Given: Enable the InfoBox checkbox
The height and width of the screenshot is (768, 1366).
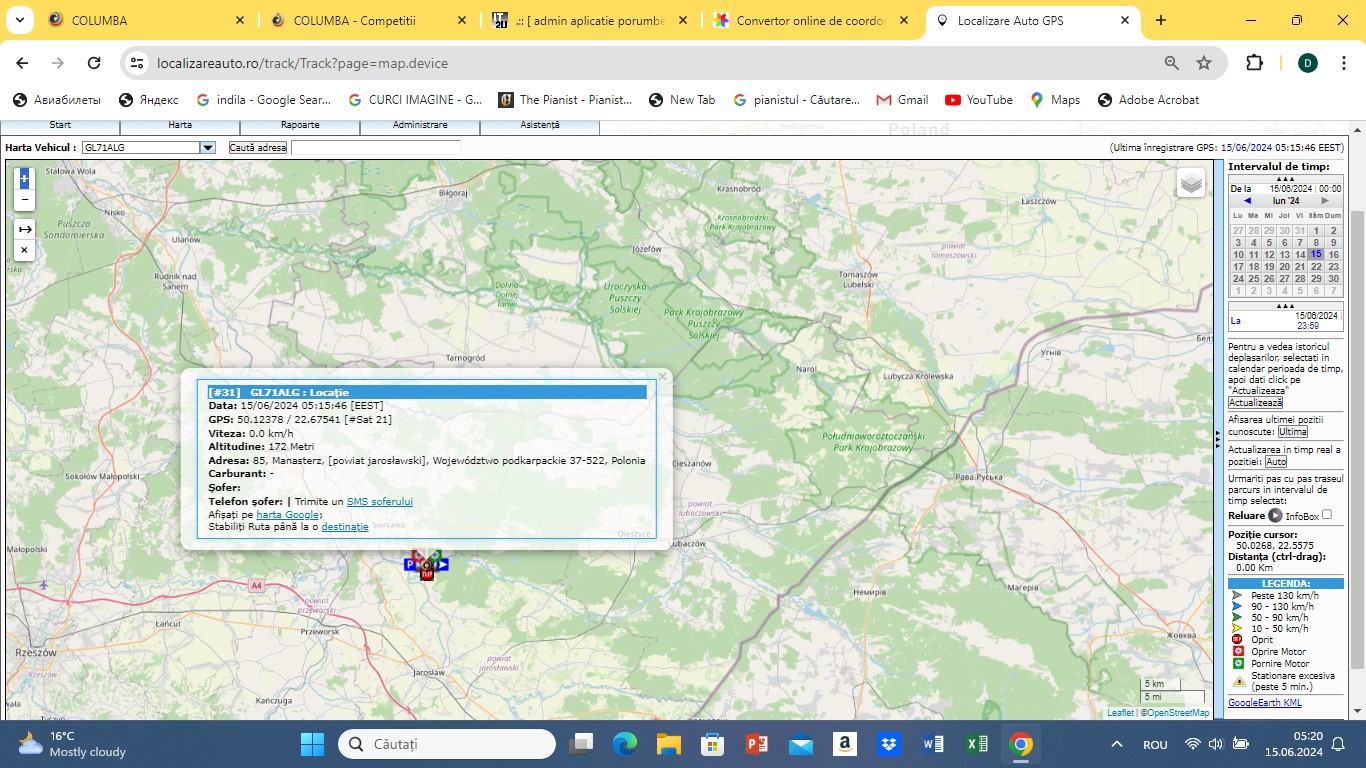Looking at the screenshot, I should coord(1327,515).
